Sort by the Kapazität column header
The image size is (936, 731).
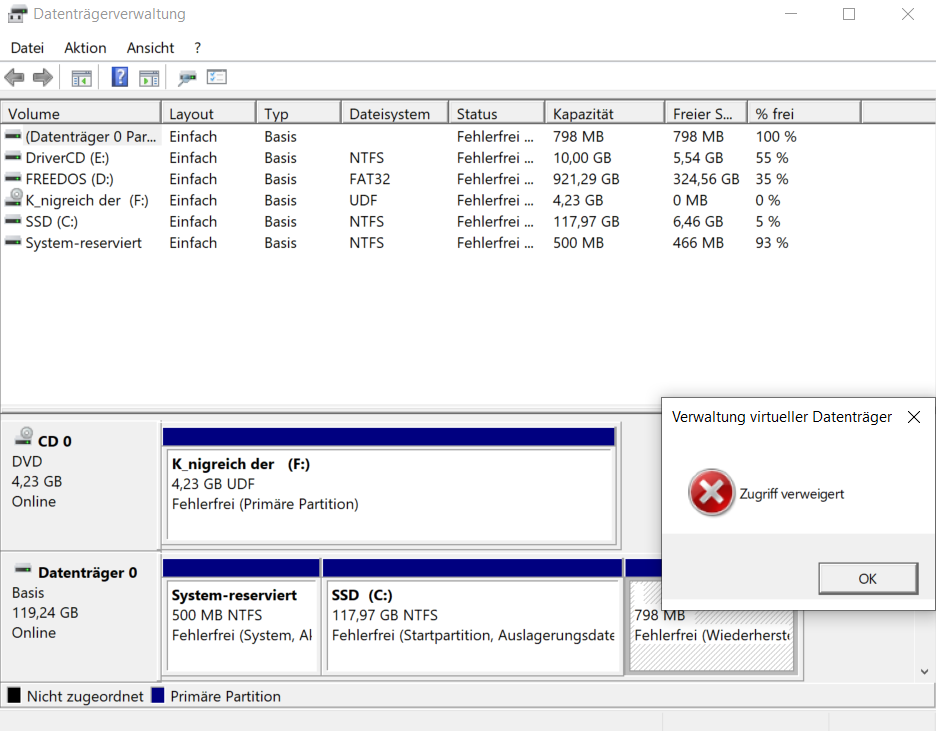[x=604, y=113]
